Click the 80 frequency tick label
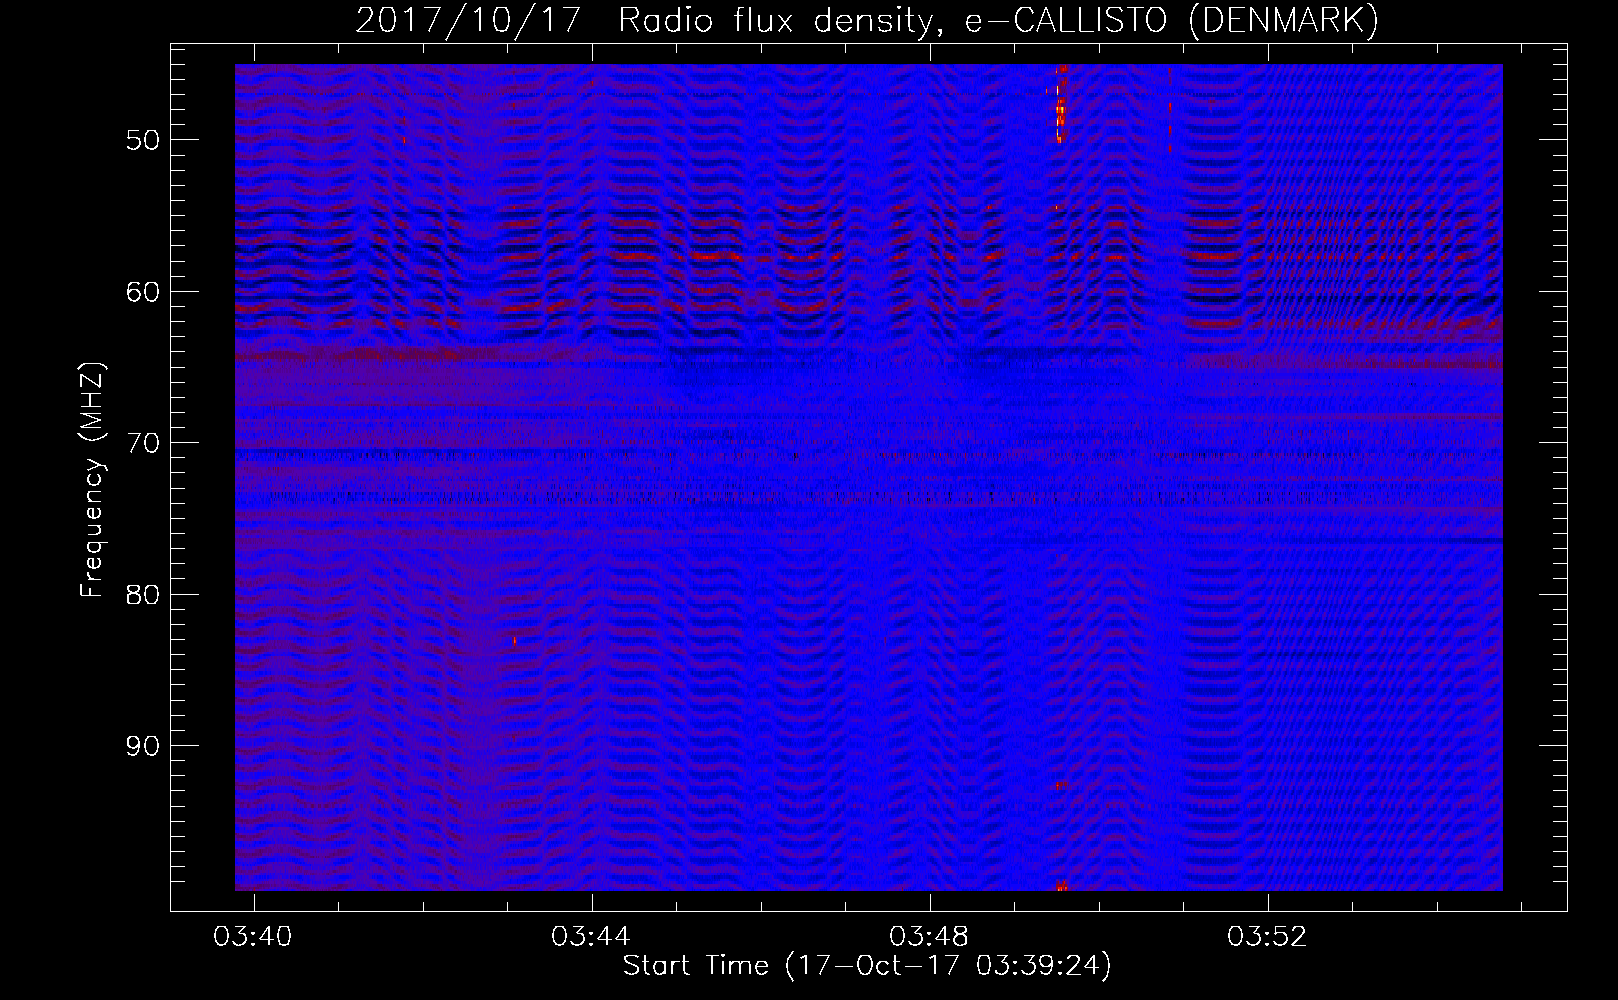1618x1000 pixels. [x=143, y=595]
